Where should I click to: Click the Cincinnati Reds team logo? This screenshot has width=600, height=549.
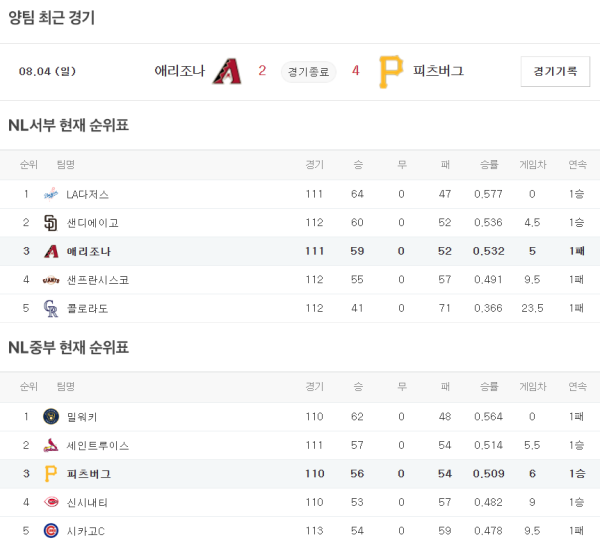(51, 502)
